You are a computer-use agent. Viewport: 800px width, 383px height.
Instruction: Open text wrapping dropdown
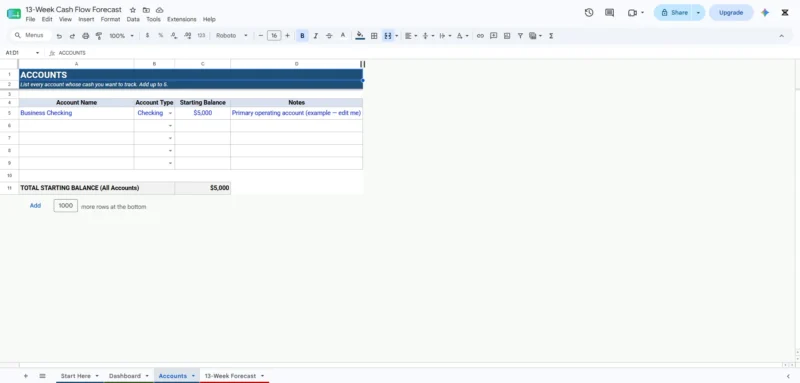pos(445,36)
